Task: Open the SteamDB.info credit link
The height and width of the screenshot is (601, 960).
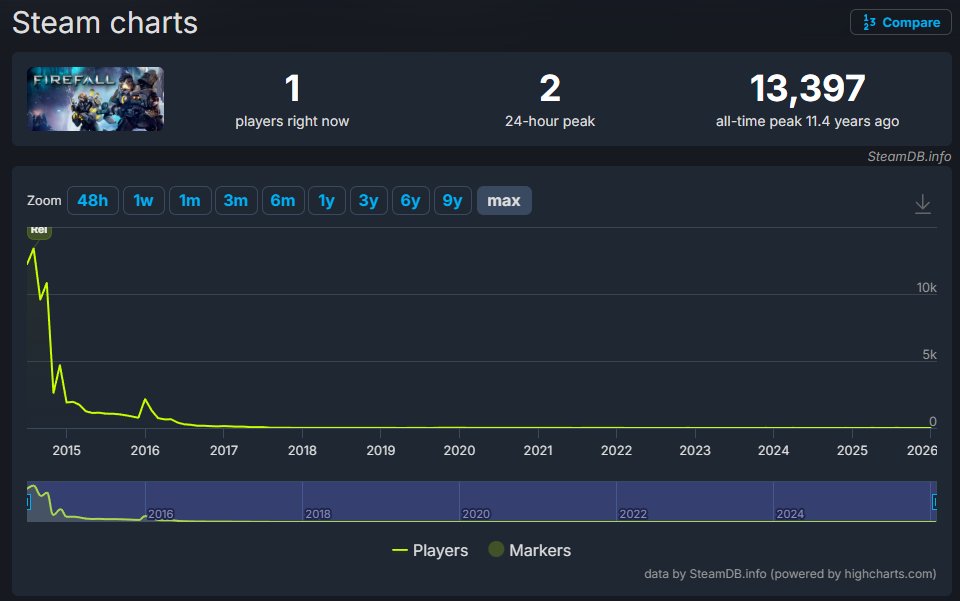Action: point(909,157)
